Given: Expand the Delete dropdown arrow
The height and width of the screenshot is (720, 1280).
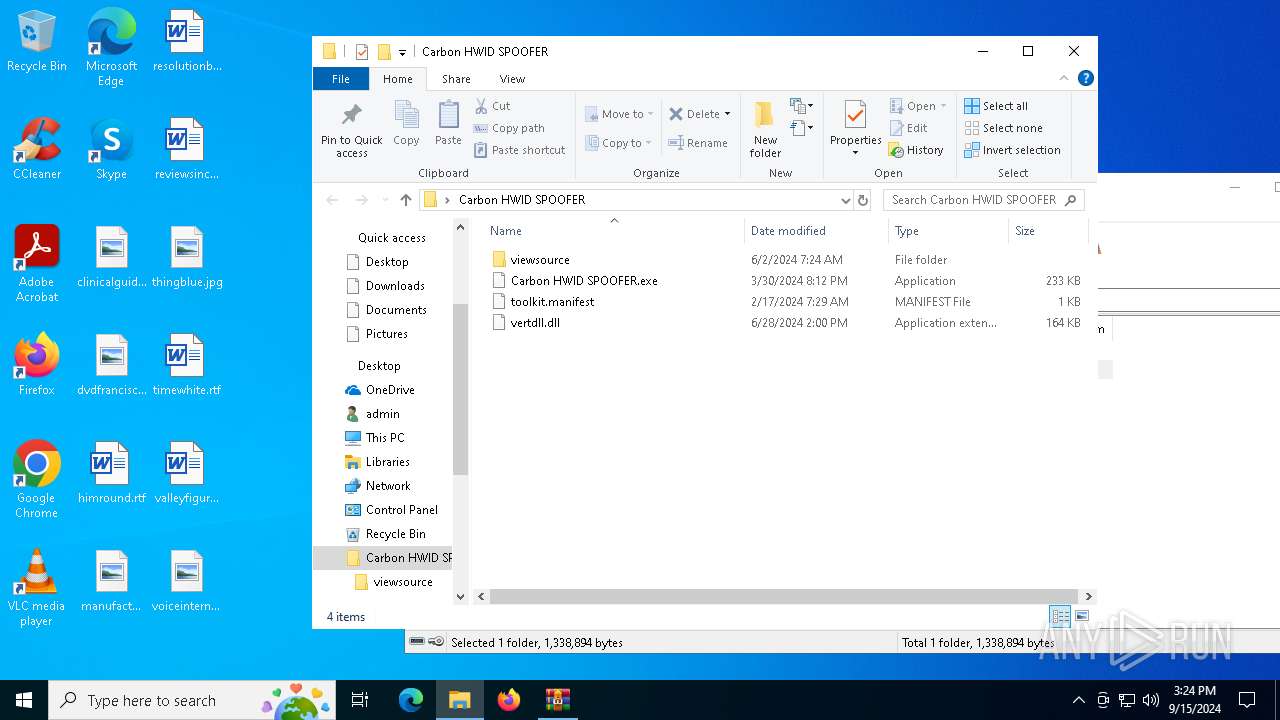Looking at the screenshot, I should pyautogui.click(x=727, y=114).
